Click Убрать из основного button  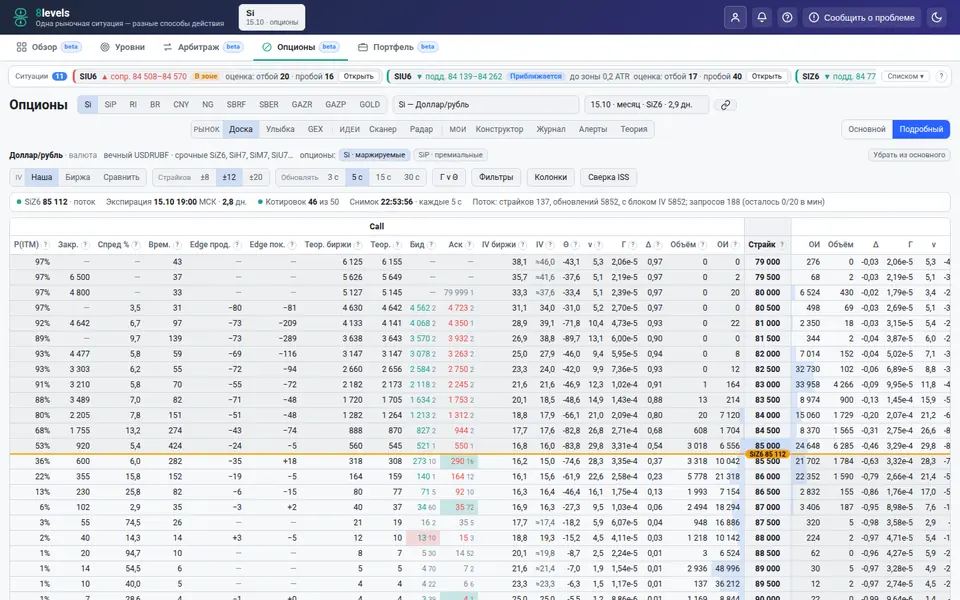(x=909, y=155)
